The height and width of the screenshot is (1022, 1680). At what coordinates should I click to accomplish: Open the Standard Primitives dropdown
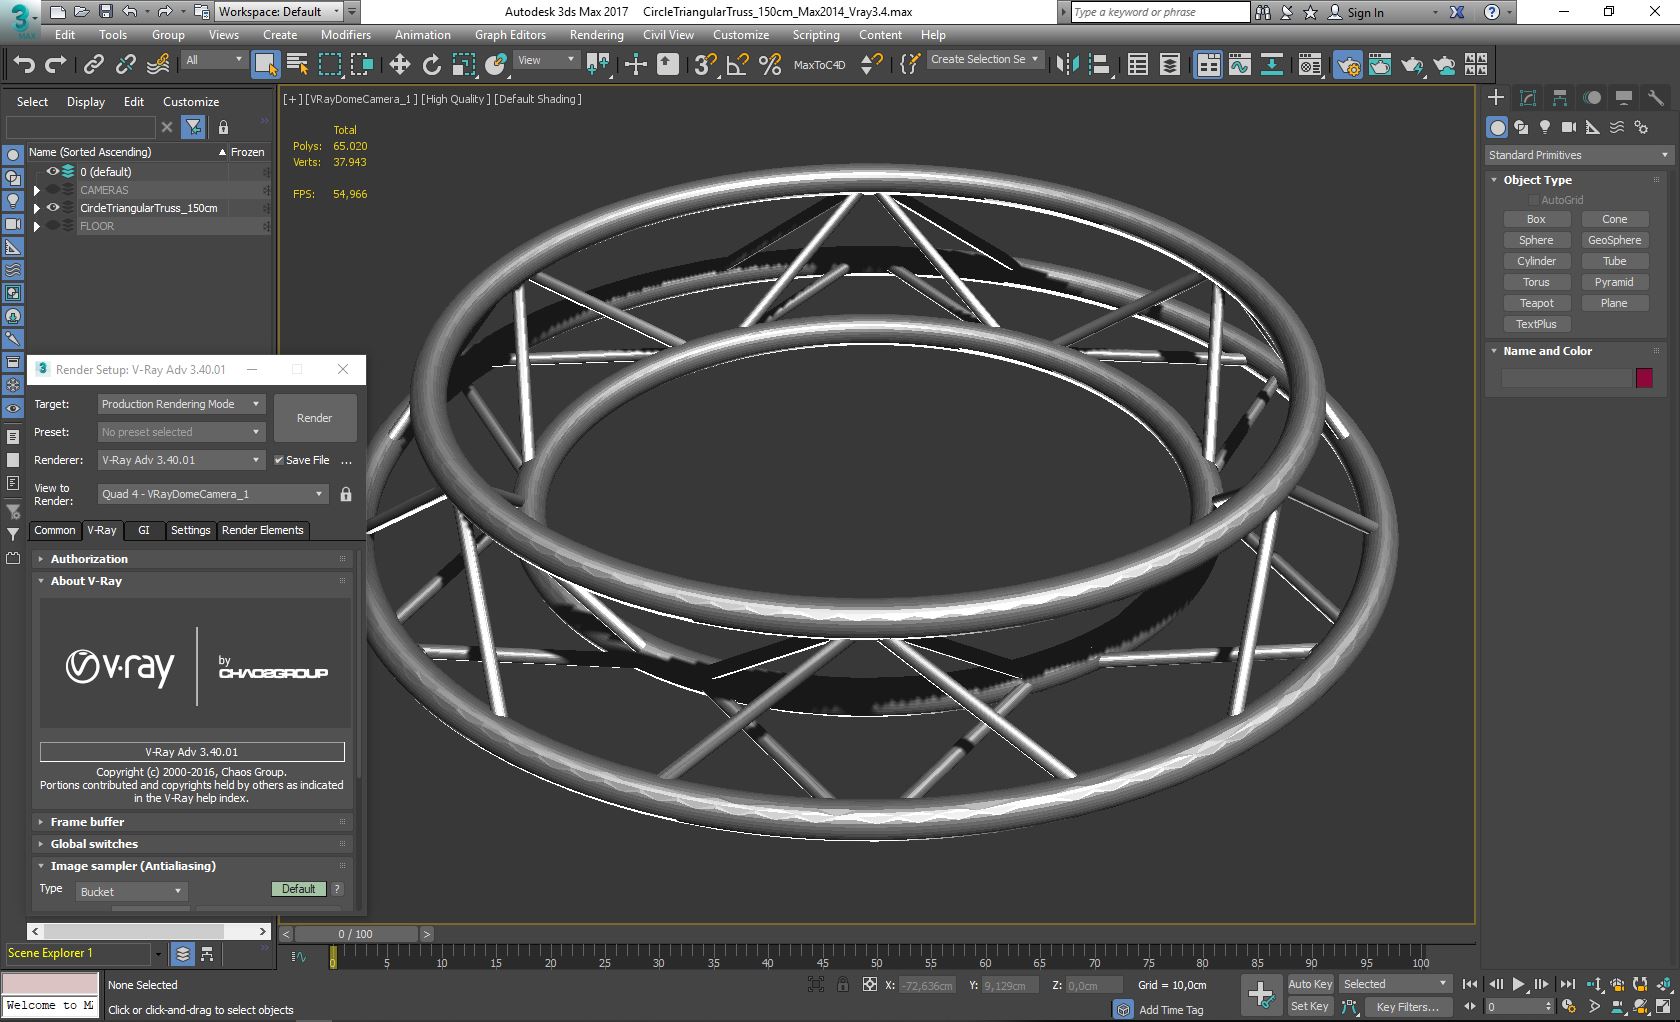pyautogui.click(x=1577, y=155)
